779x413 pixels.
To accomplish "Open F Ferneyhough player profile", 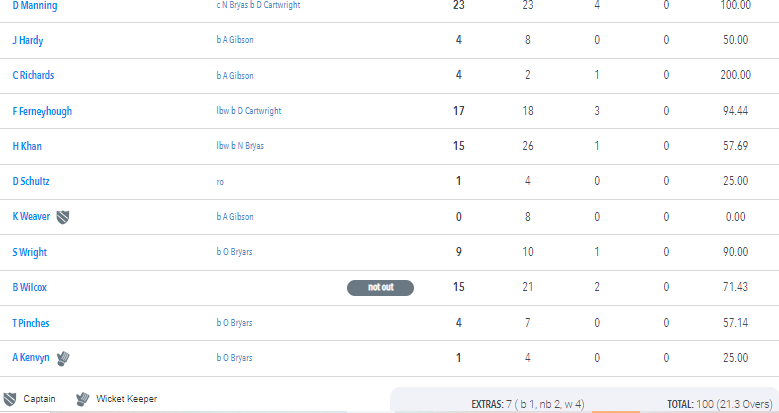I will click(x=42, y=111).
